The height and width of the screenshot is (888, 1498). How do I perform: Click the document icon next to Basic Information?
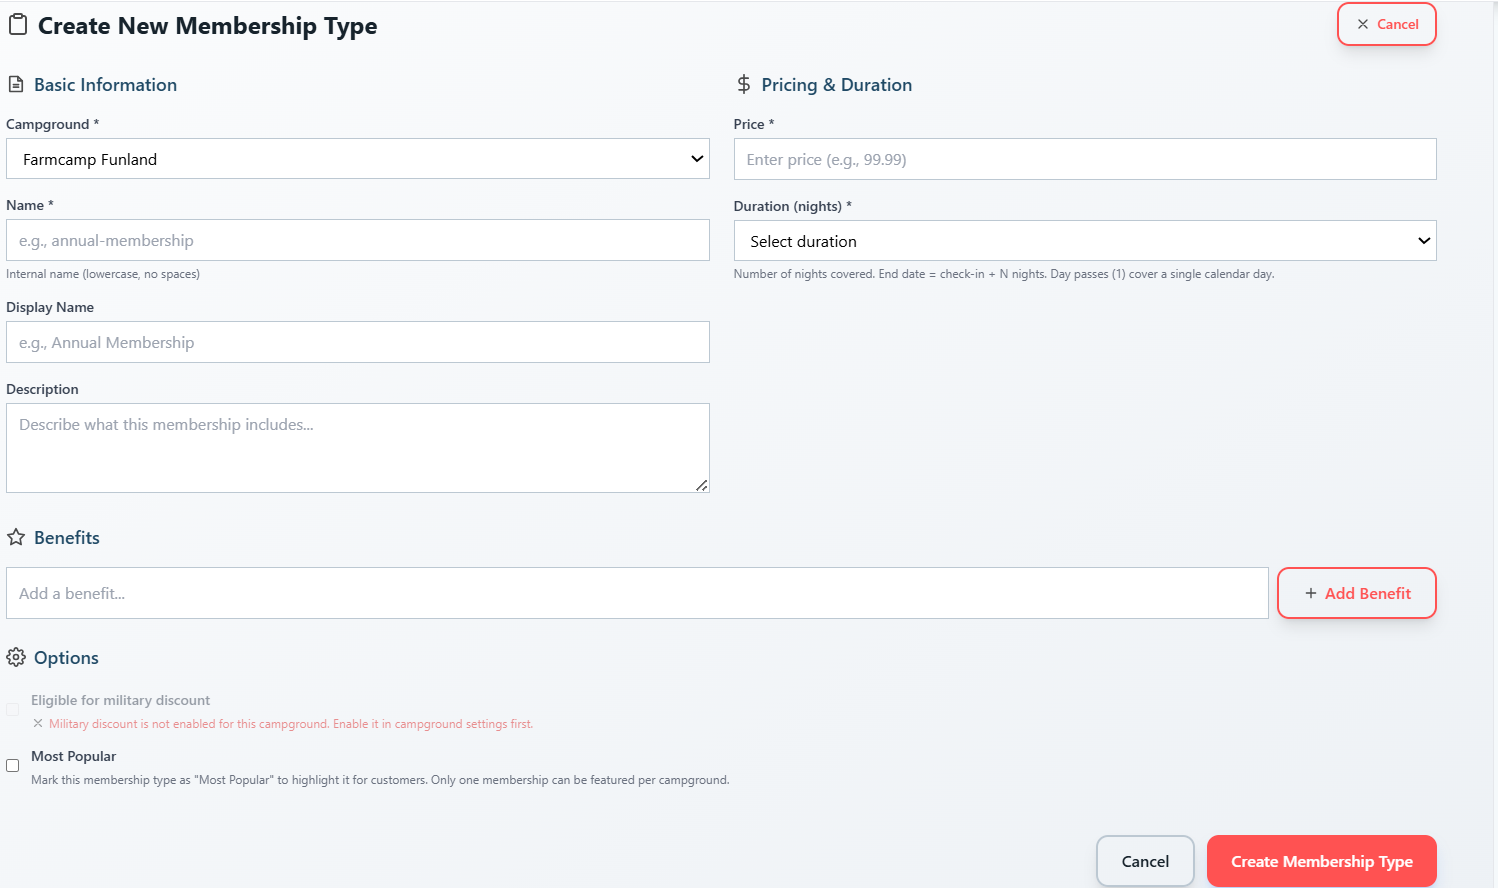click(x=16, y=85)
